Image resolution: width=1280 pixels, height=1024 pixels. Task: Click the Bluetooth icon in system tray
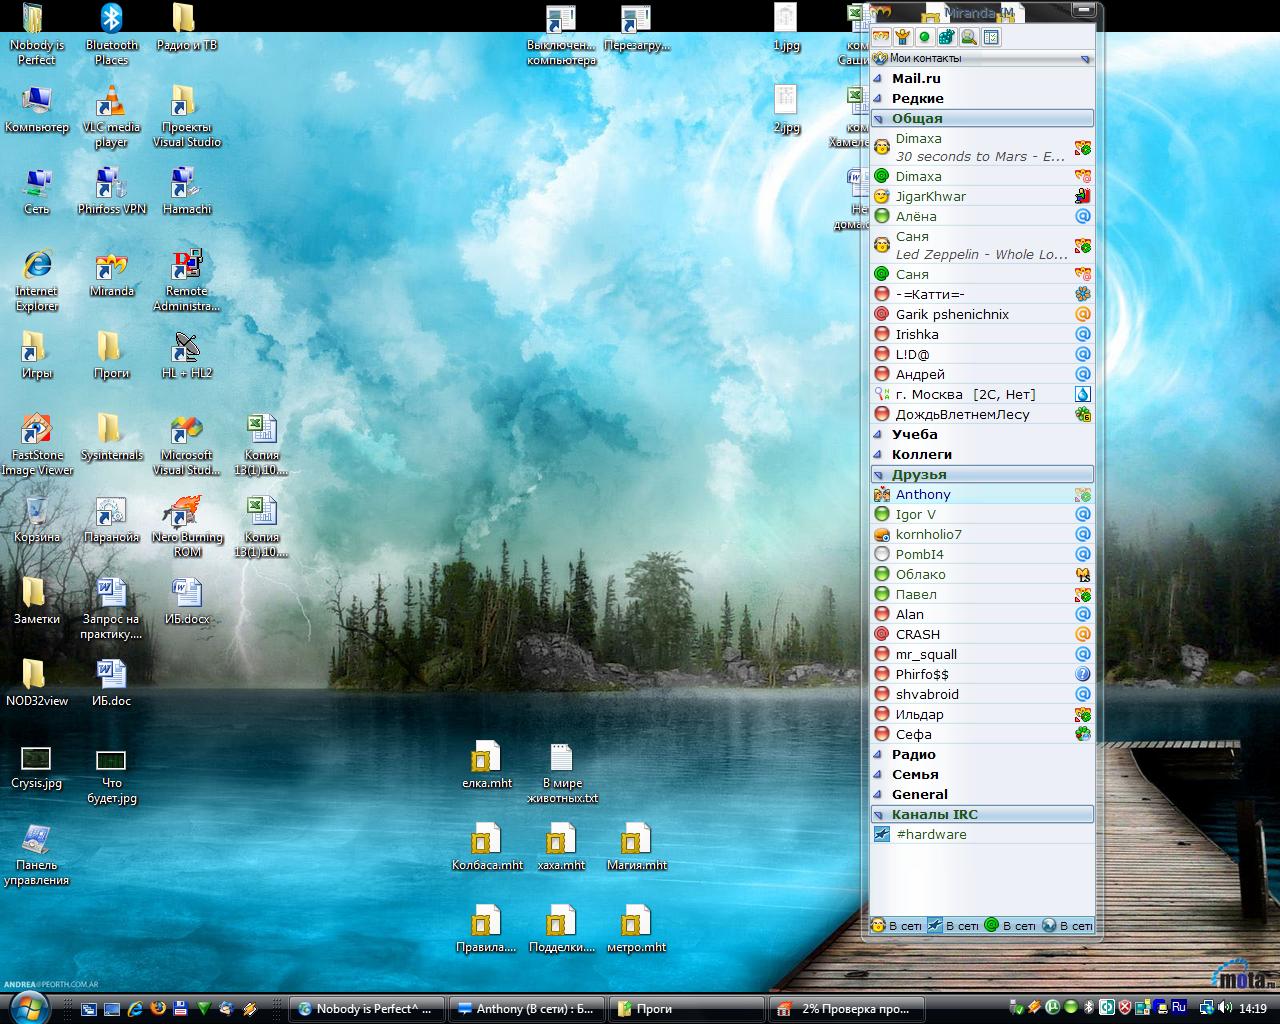click(x=1088, y=1008)
